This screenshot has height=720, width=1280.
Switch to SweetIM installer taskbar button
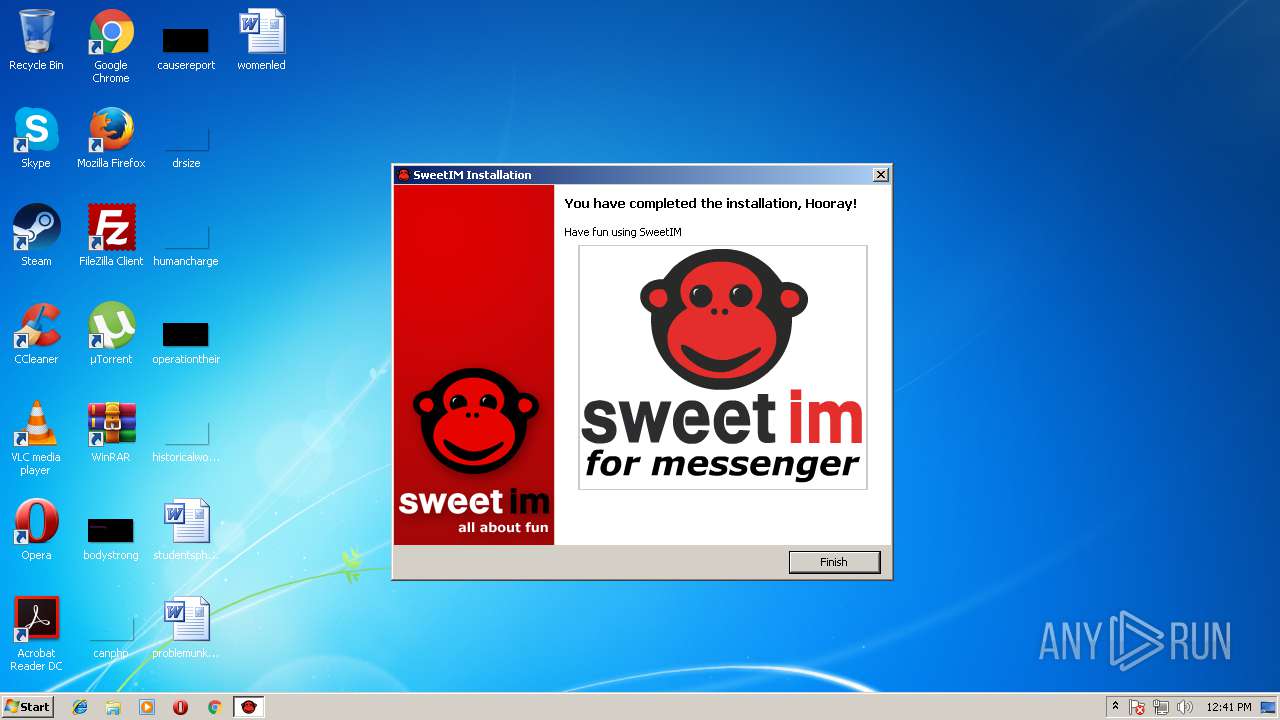coord(249,707)
